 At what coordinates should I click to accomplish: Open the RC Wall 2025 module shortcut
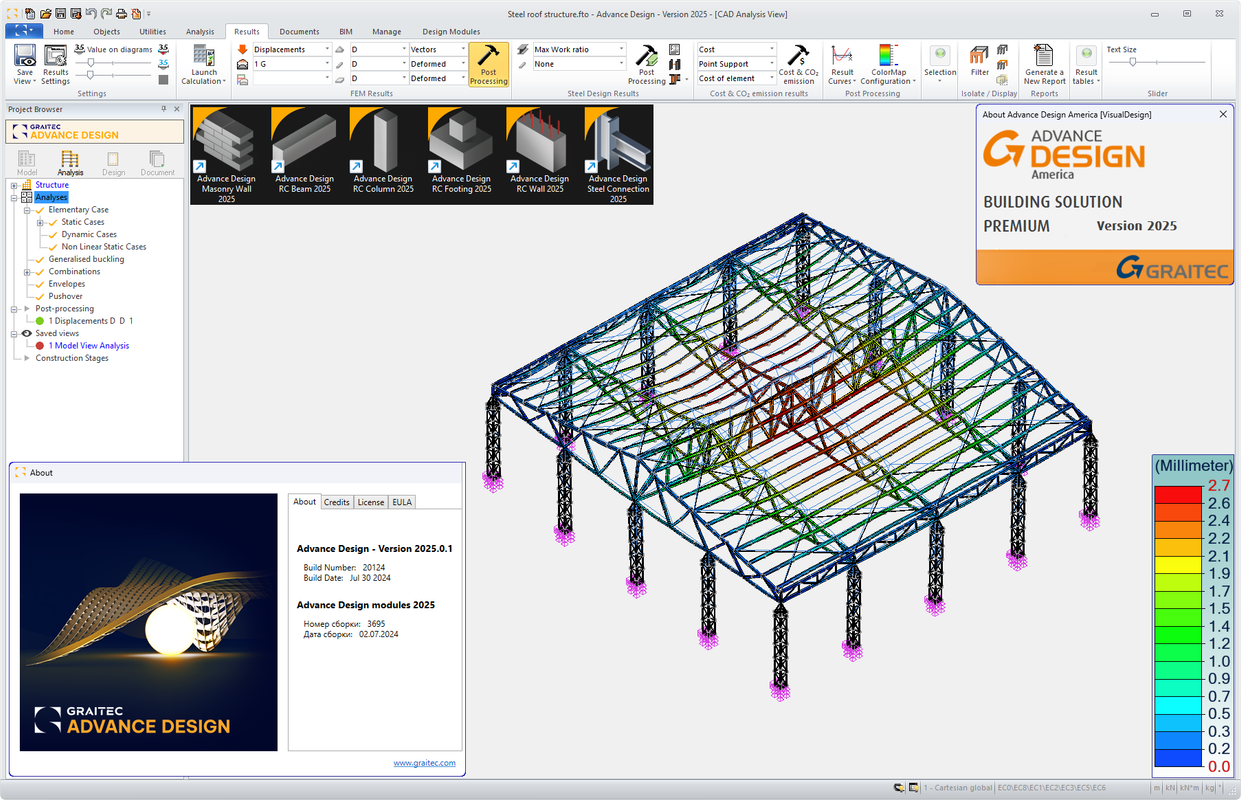[540, 151]
